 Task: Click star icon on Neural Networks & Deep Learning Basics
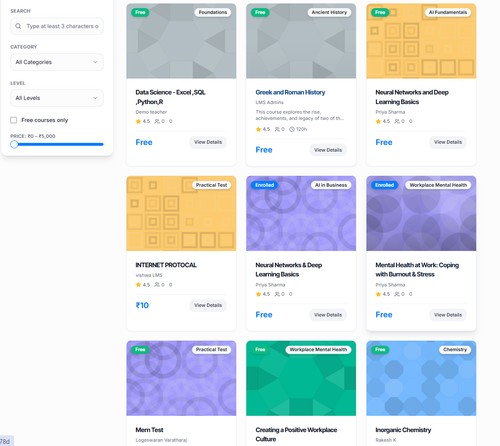click(258, 294)
